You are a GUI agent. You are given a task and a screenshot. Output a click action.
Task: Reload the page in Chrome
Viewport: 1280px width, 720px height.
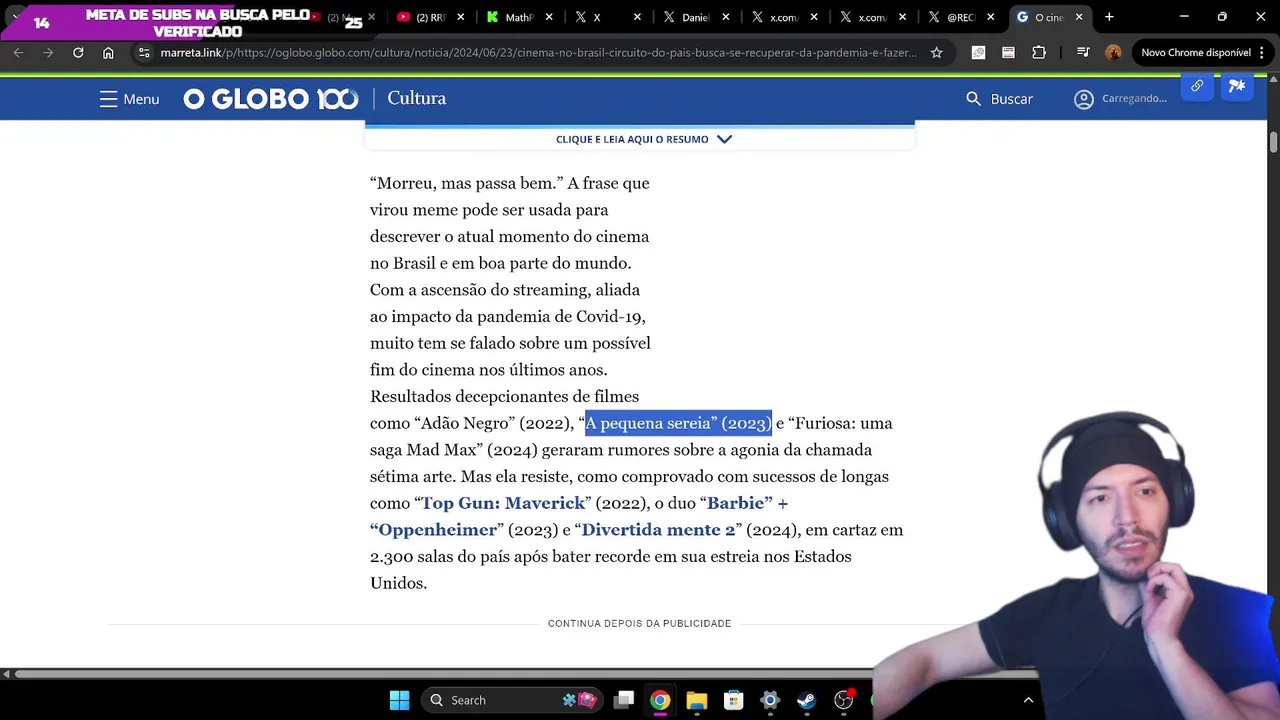pos(78,53)
